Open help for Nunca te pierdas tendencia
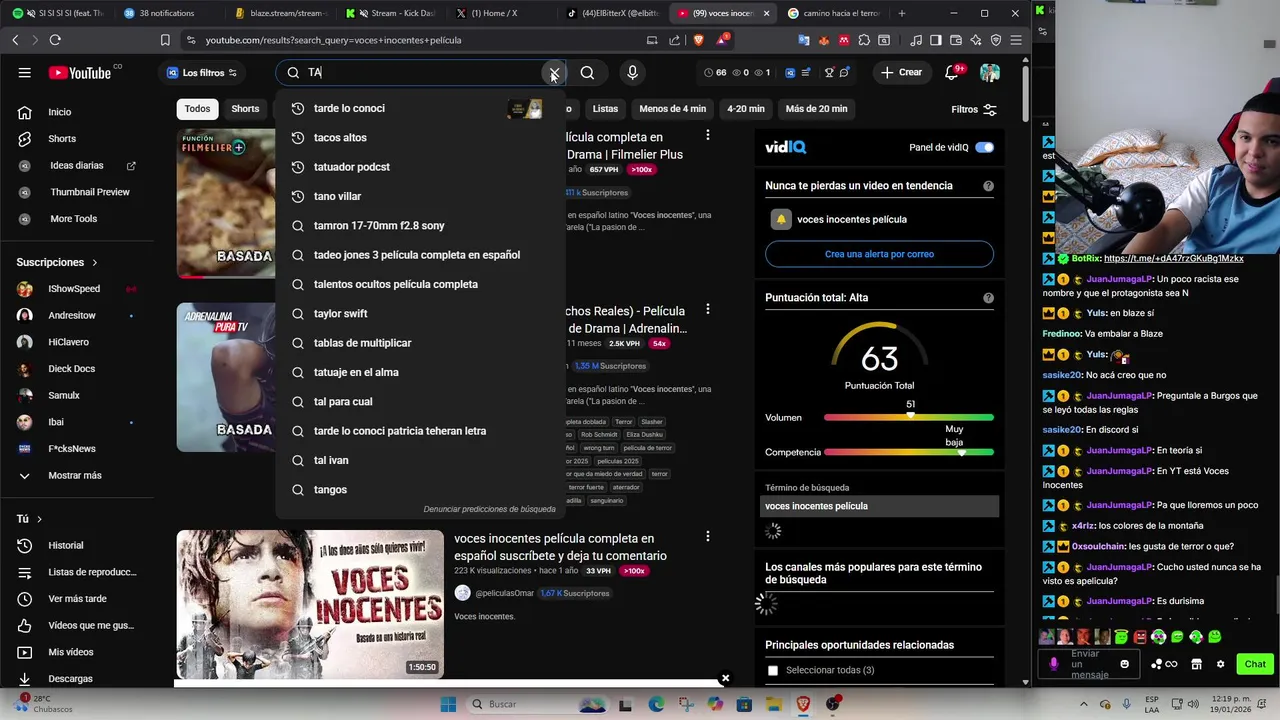 988,186
